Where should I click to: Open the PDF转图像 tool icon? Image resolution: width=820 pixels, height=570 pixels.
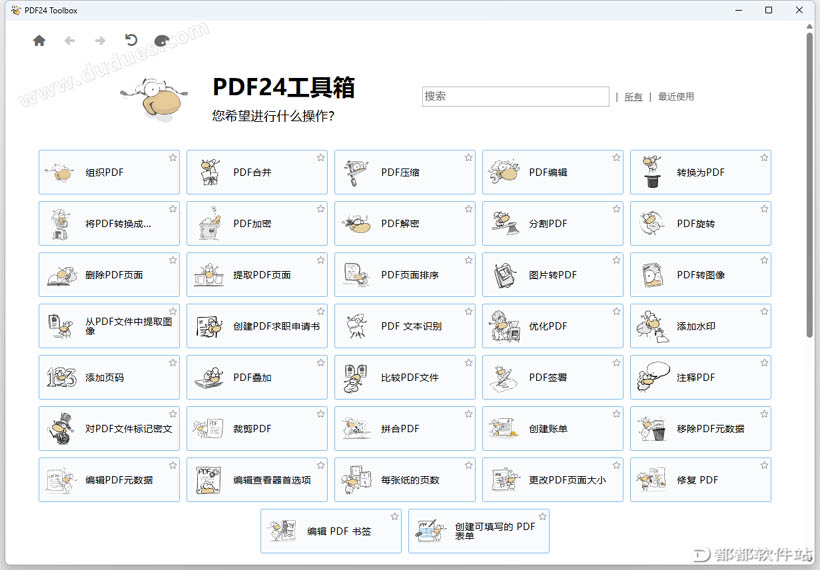click(652, 275)
